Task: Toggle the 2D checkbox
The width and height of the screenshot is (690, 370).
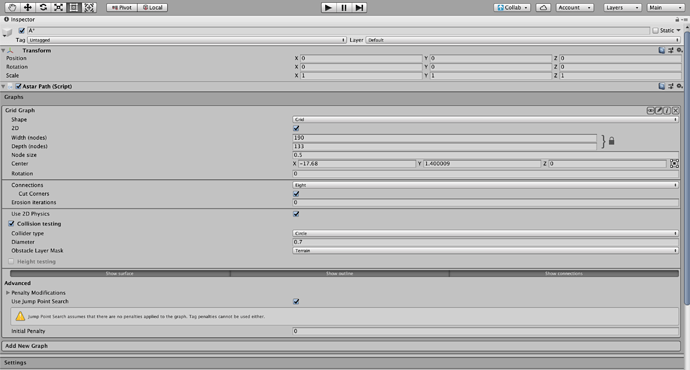Action: point(296,128)
